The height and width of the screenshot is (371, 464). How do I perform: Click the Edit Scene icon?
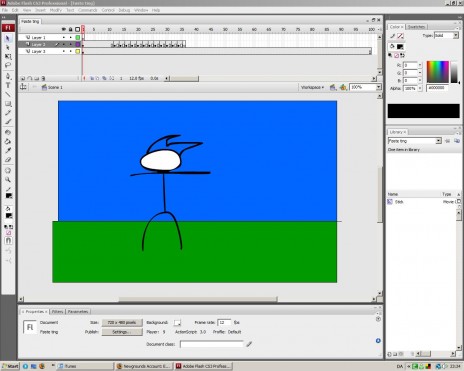tap(333, 87)
